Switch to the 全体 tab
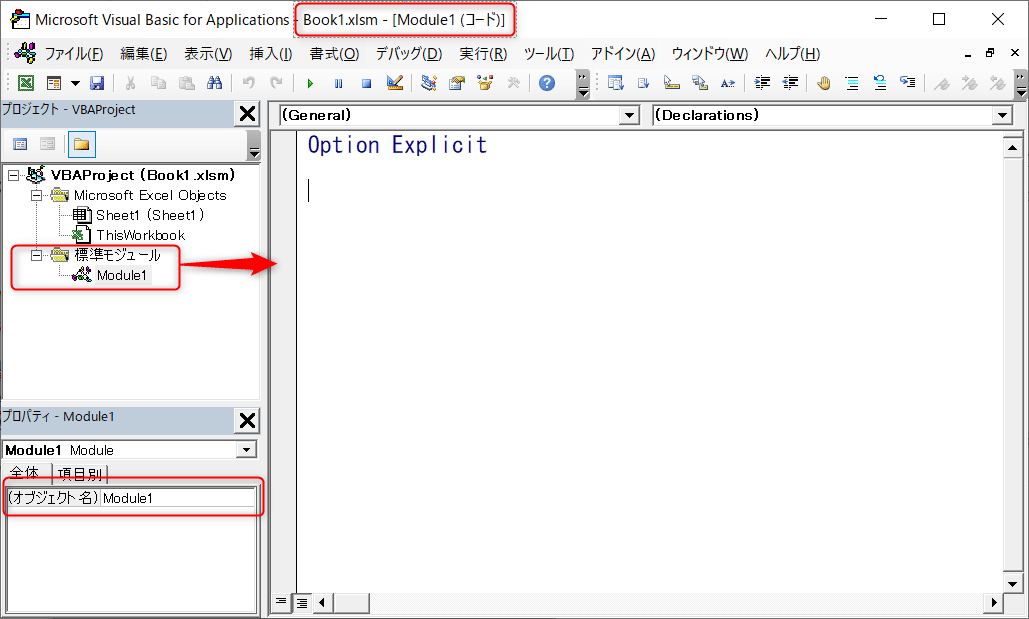The height and width of the screenshot is (619, 1029). pos(26,473)
